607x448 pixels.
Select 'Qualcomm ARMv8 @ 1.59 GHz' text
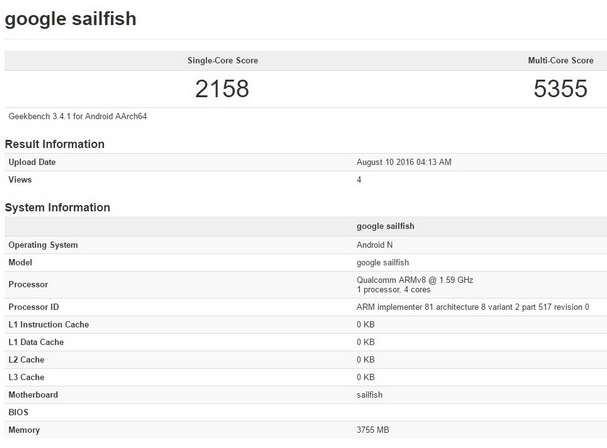click(x=415, y=280)
